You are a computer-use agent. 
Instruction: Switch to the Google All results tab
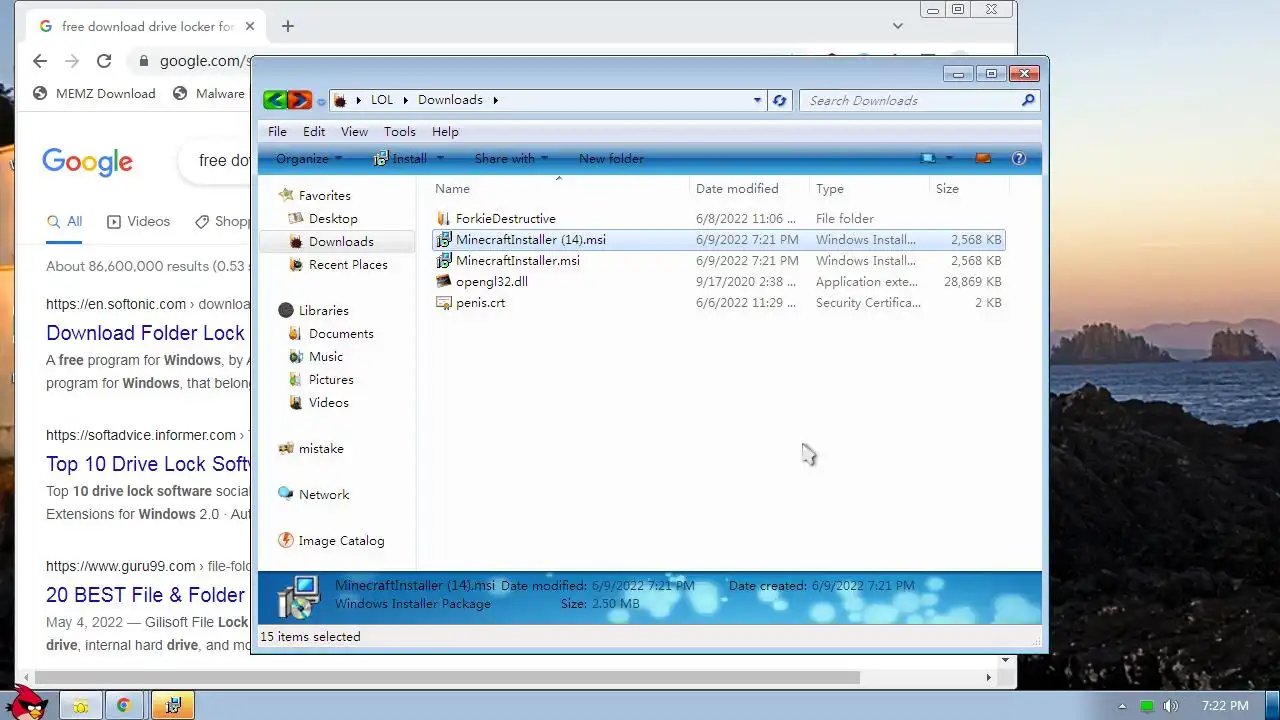pos(65,221)
